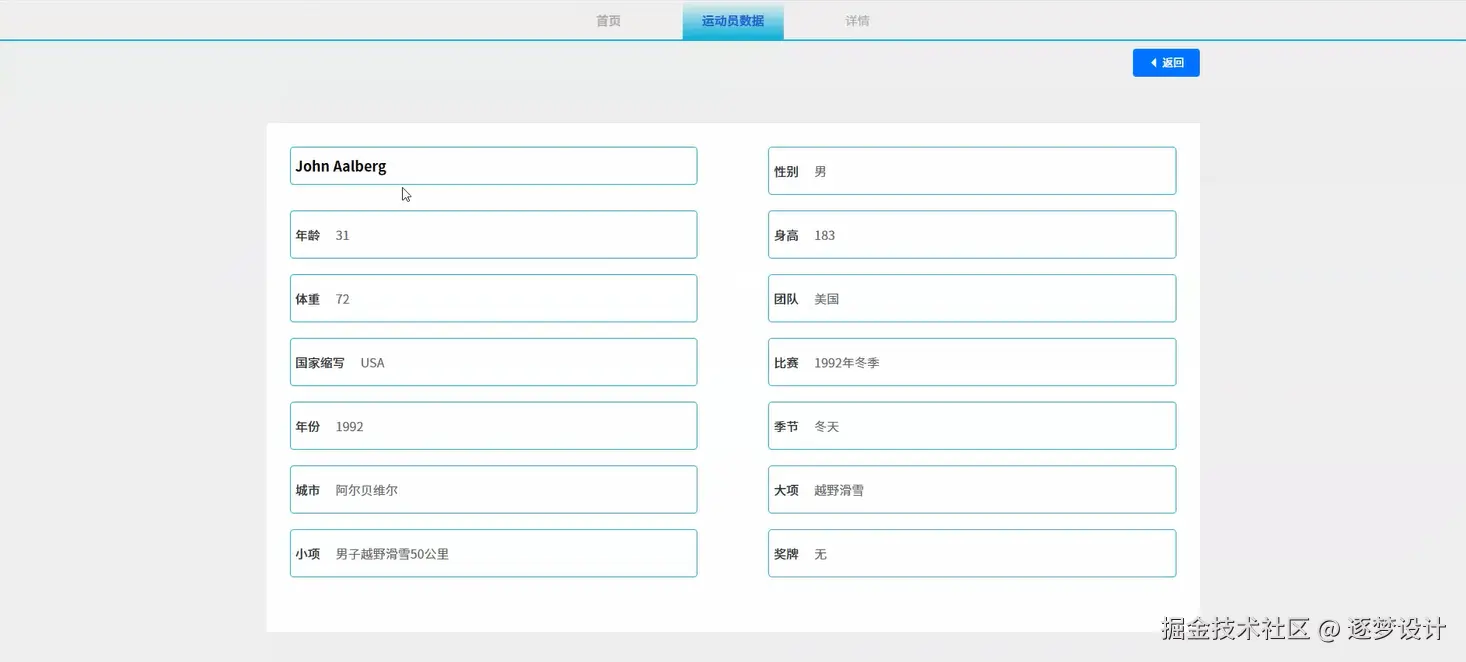Click the 返回 back button
This screenshot has height=662, width=1466.
(1166, 63)
